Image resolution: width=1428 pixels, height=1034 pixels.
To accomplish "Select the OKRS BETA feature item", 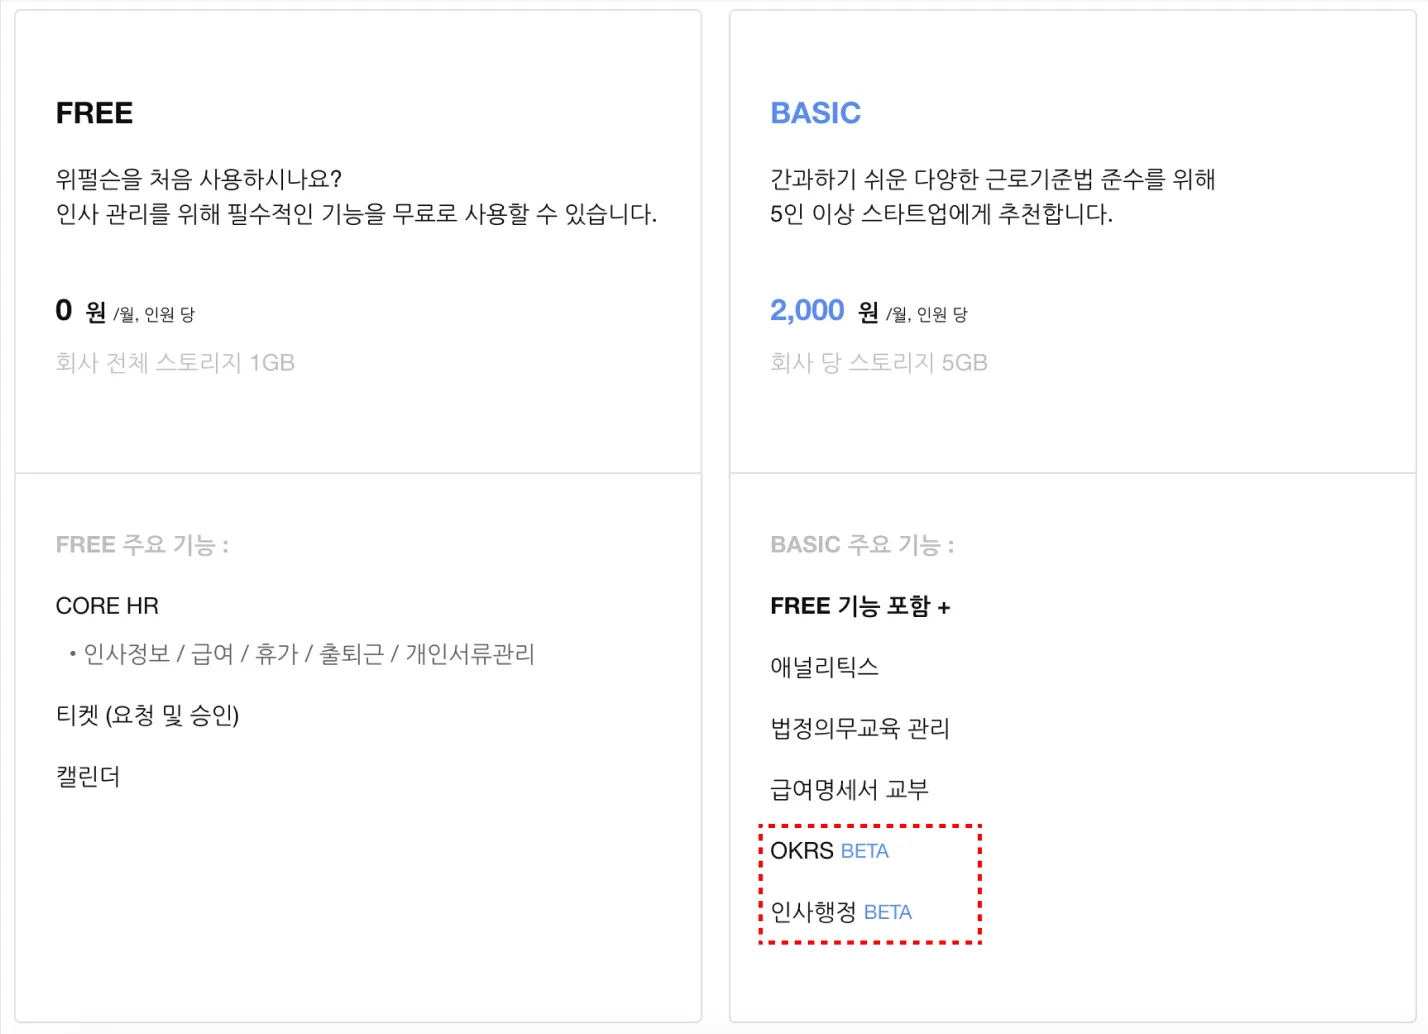I will pos(829,851).
